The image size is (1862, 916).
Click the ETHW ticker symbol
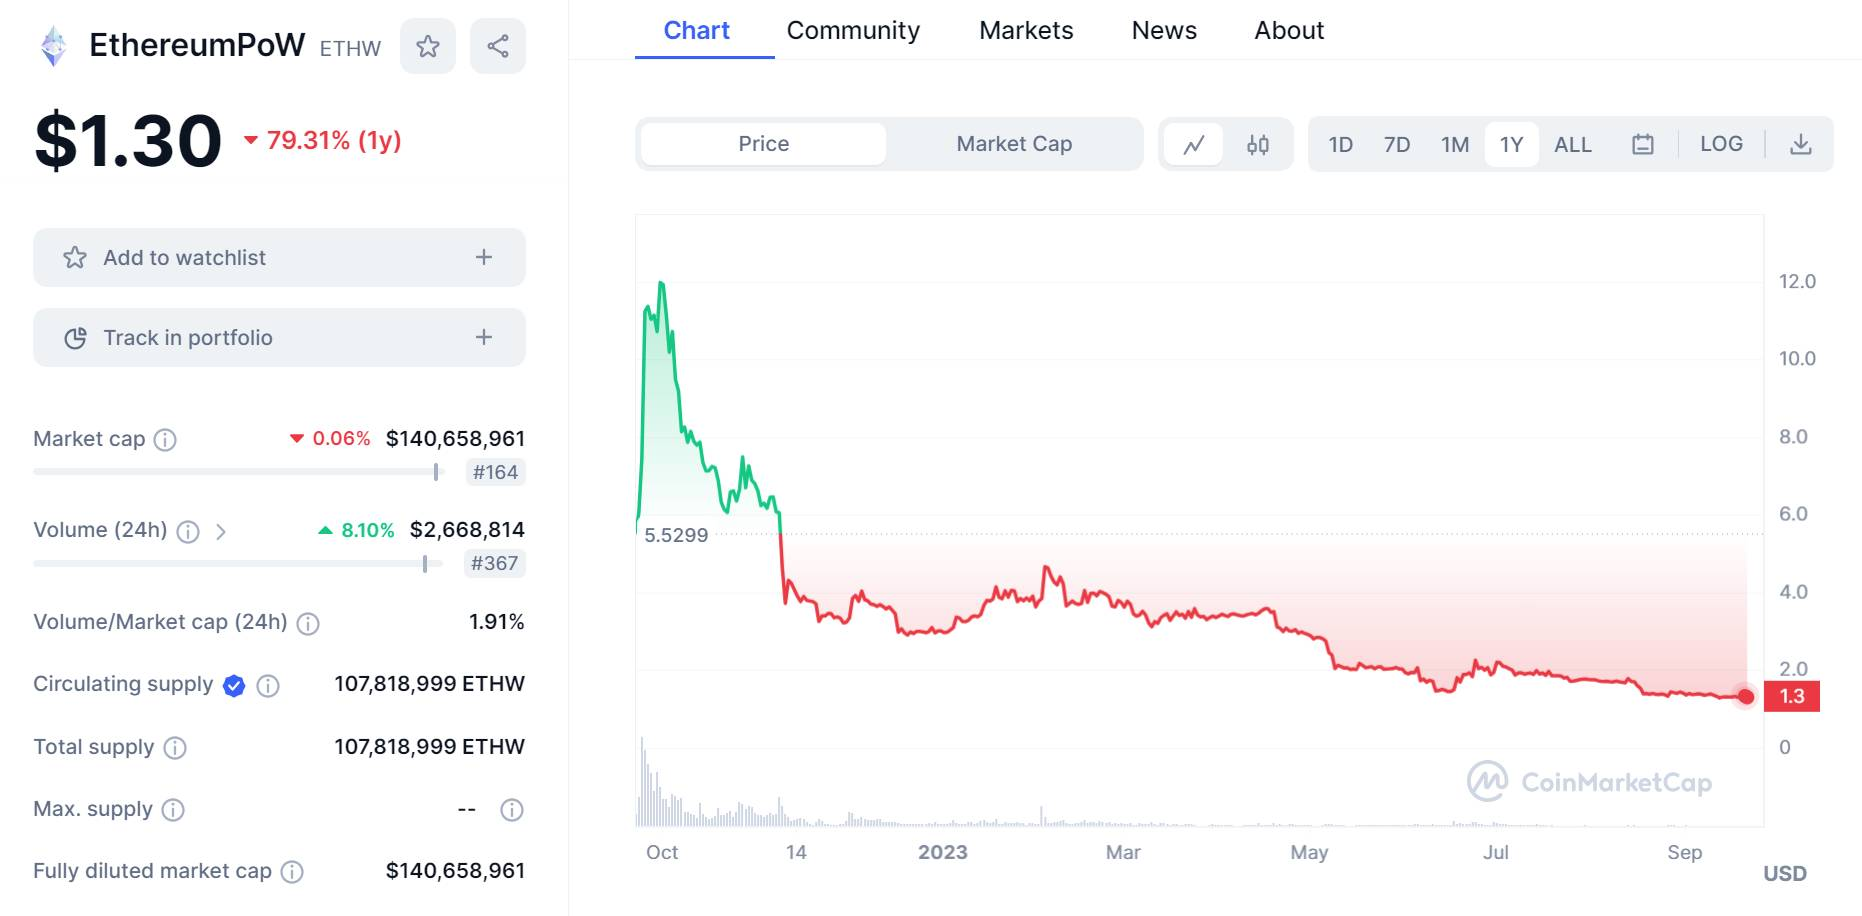(350, 49)
